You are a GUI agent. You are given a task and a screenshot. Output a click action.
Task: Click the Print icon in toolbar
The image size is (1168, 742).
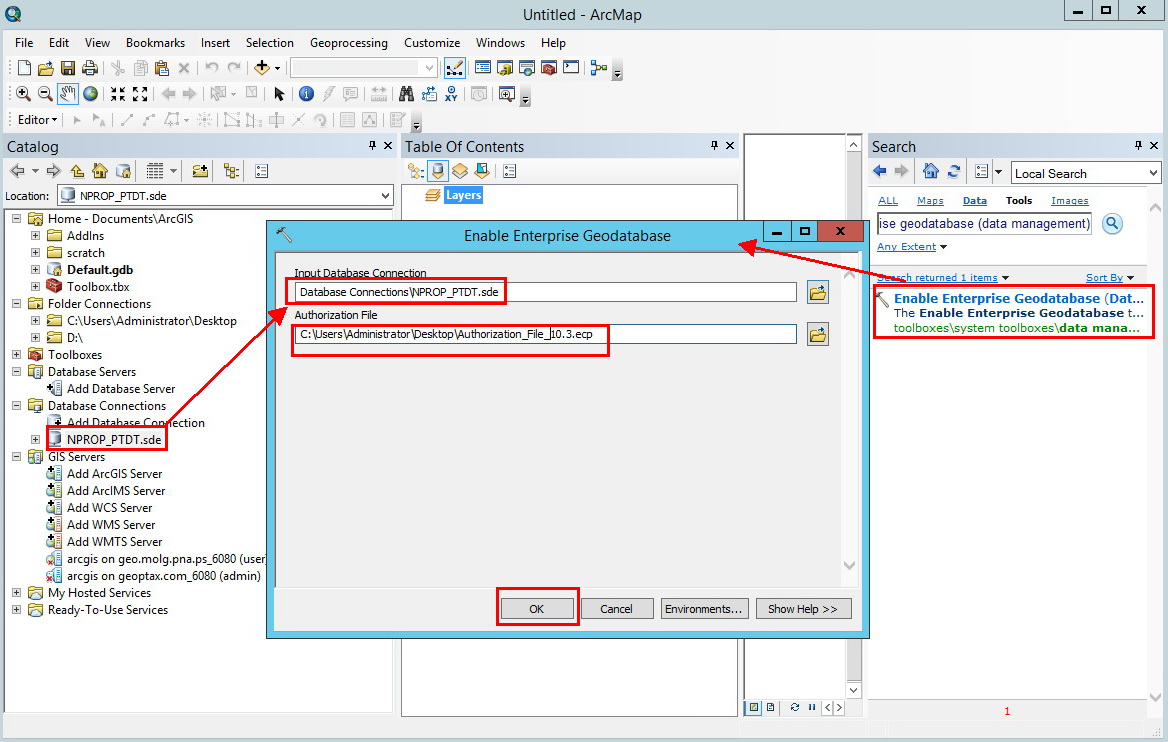click(89, 68)
